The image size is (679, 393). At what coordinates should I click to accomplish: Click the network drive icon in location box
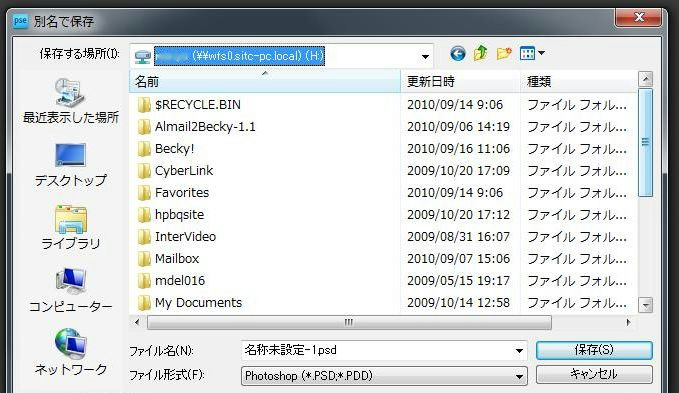click(x=142, y=56)
